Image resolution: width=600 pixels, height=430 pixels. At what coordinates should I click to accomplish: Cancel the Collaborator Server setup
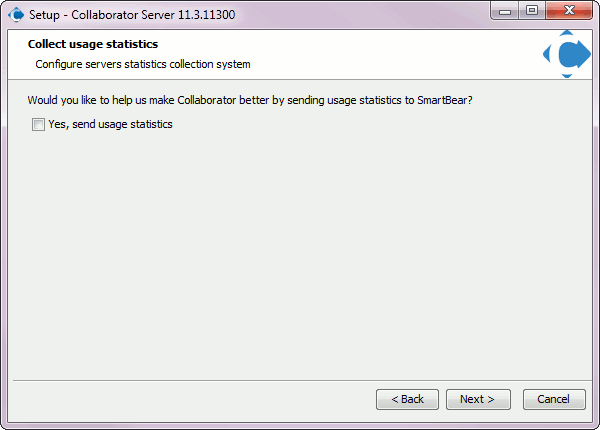pyautogui.click(x=554, y=399)
